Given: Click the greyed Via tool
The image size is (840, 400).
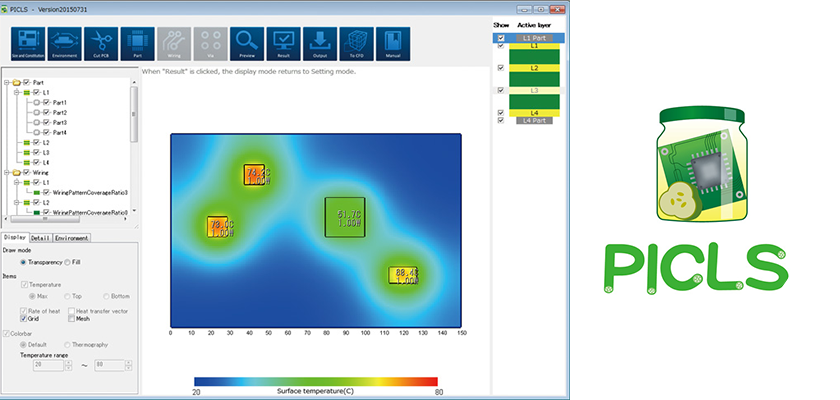Looking at the screenshot, I should click(211, 44).
